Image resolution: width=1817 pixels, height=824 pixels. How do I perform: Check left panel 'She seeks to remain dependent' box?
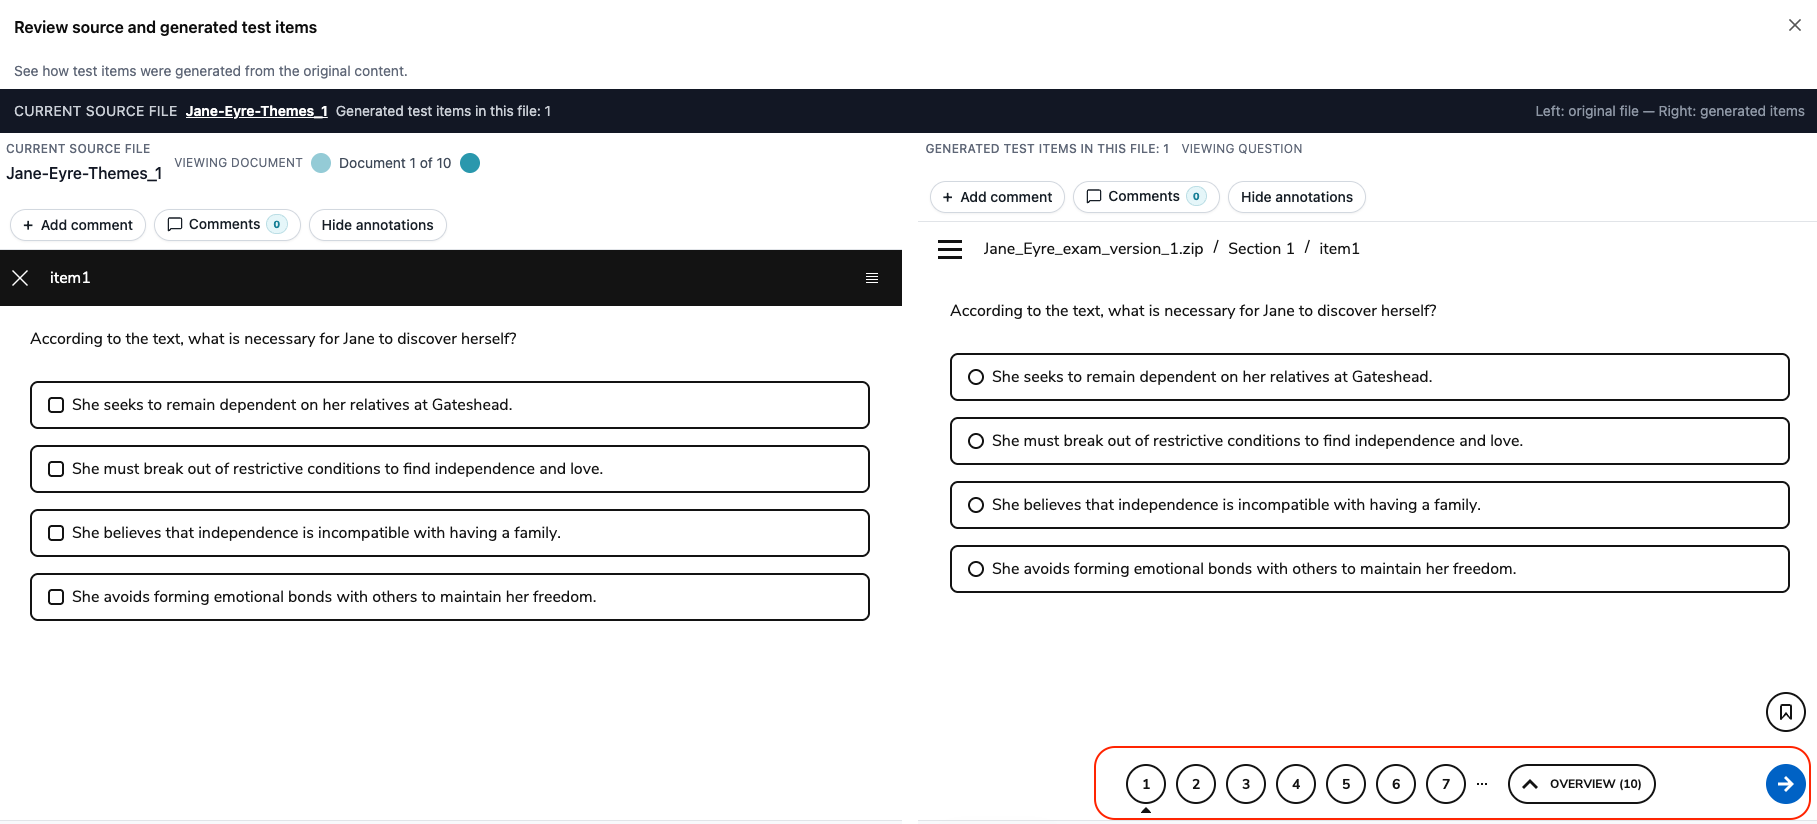[x=56, y=405]
